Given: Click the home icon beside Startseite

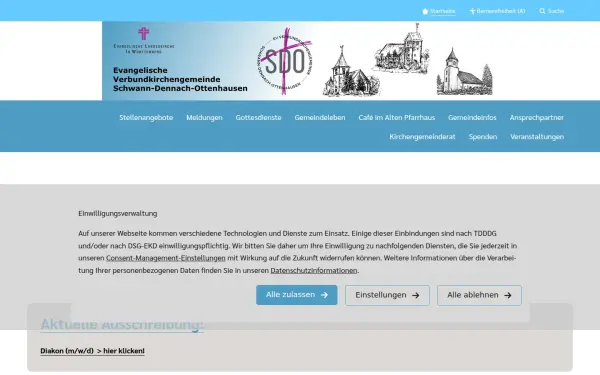Looking at the screenshot, I should click(x=425, y=11).
